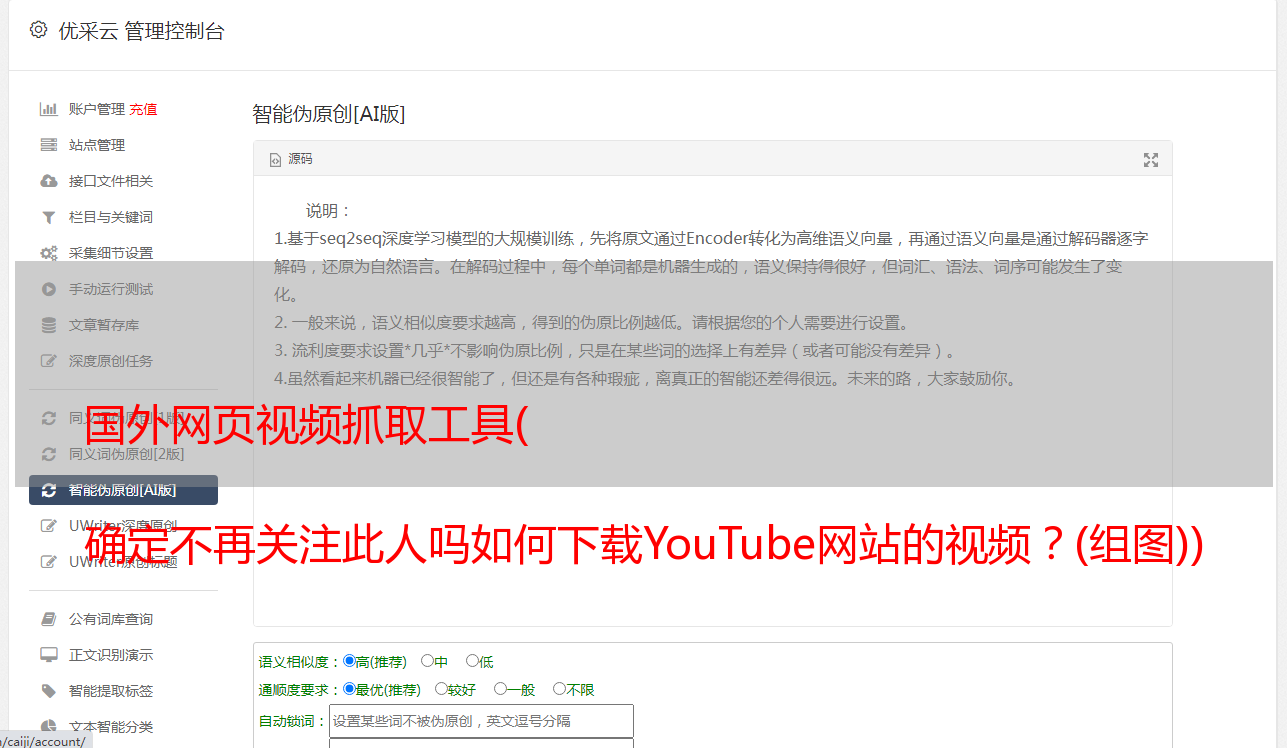The width and height of the screenshot is (1287, 748).
Task: Click the 自动锁词： label
Action: 293,721
